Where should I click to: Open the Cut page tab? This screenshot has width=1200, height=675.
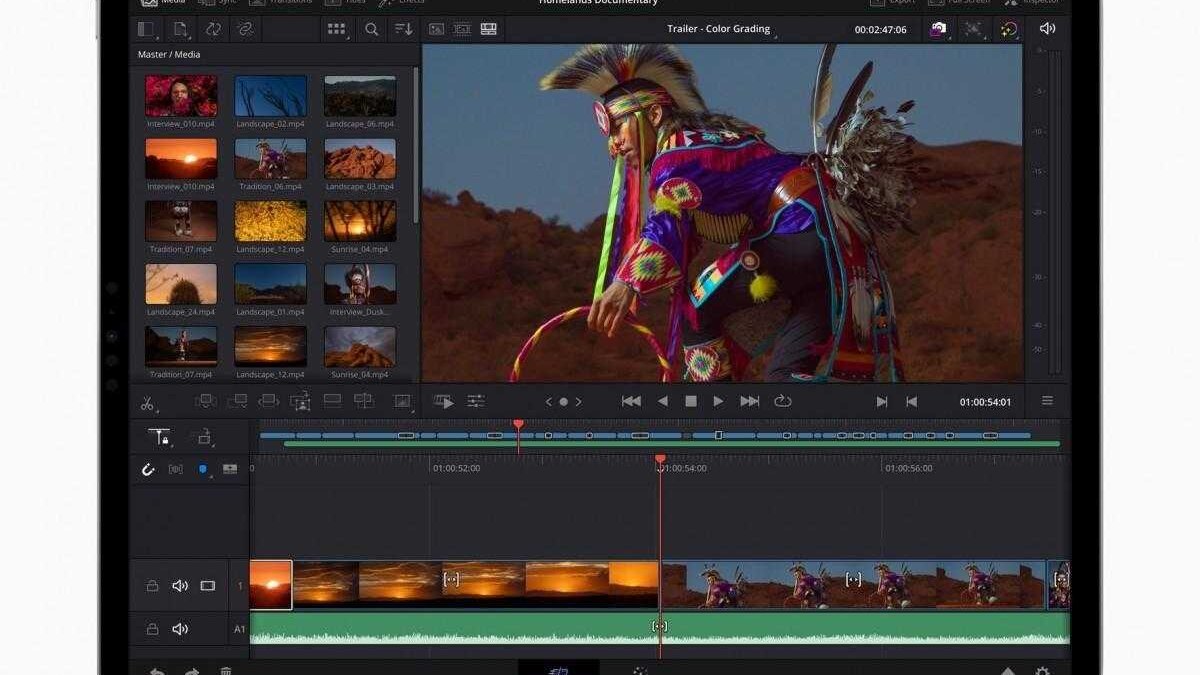(x=558, y=670)
